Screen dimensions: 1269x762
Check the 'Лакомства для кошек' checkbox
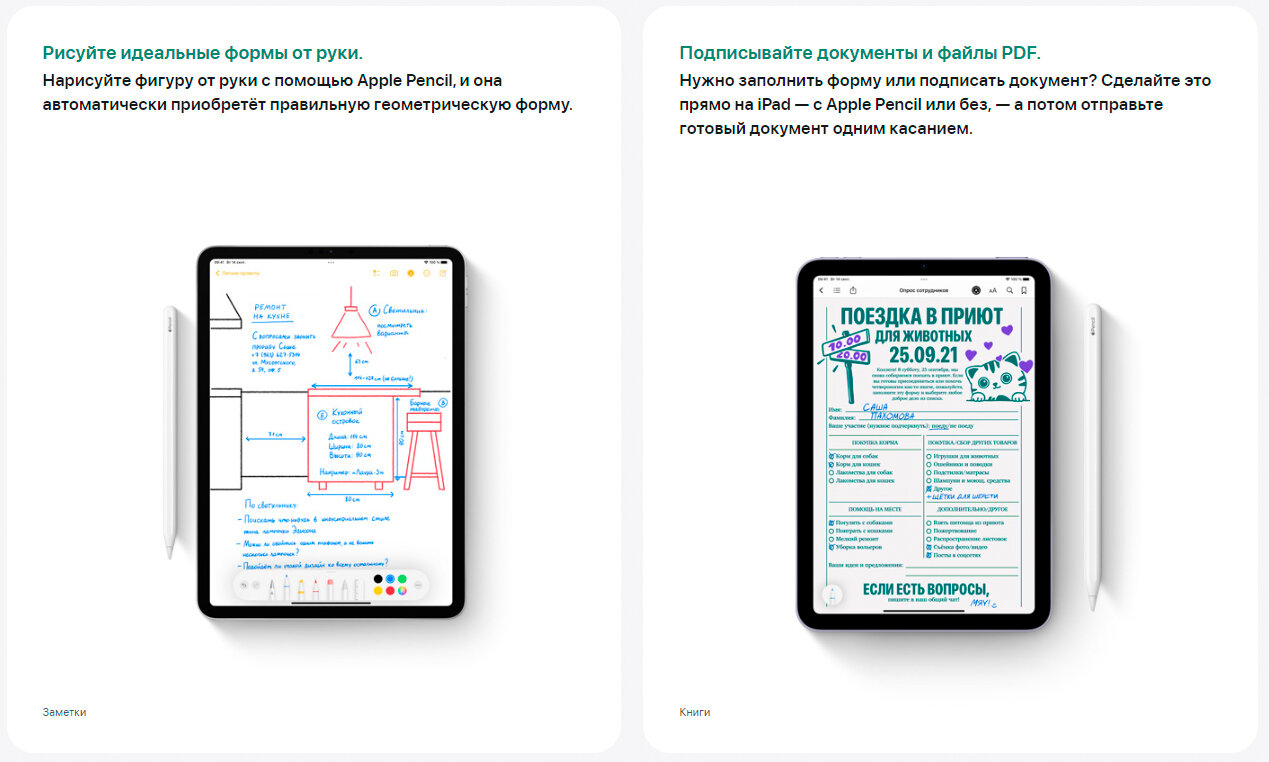(x=831, y=481)
